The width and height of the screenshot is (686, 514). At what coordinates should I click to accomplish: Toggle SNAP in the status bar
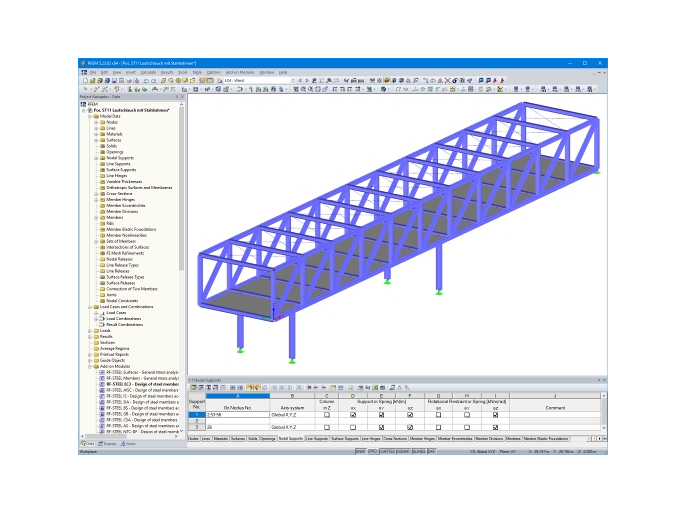click(360, 451)
